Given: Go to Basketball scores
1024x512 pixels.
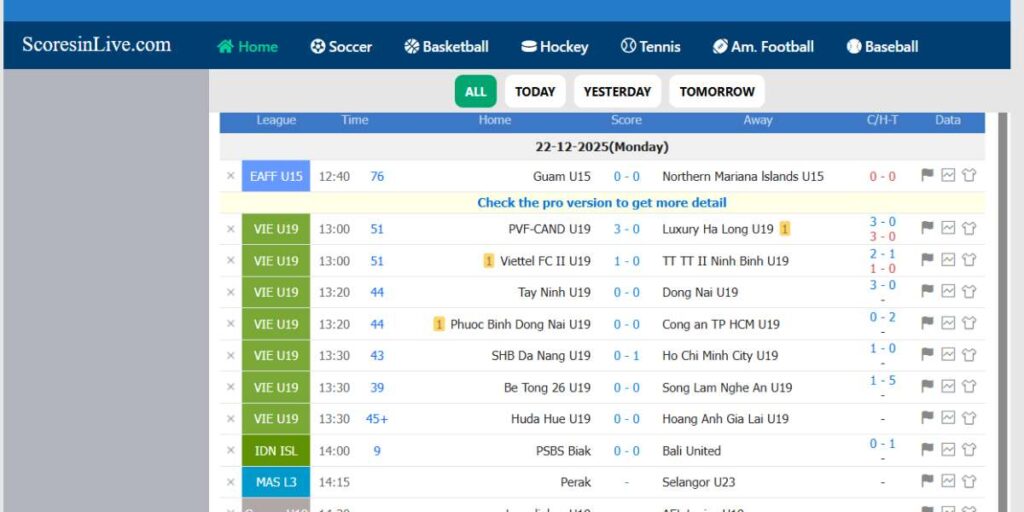Looking at the screenshot, I should click(446, 47).
